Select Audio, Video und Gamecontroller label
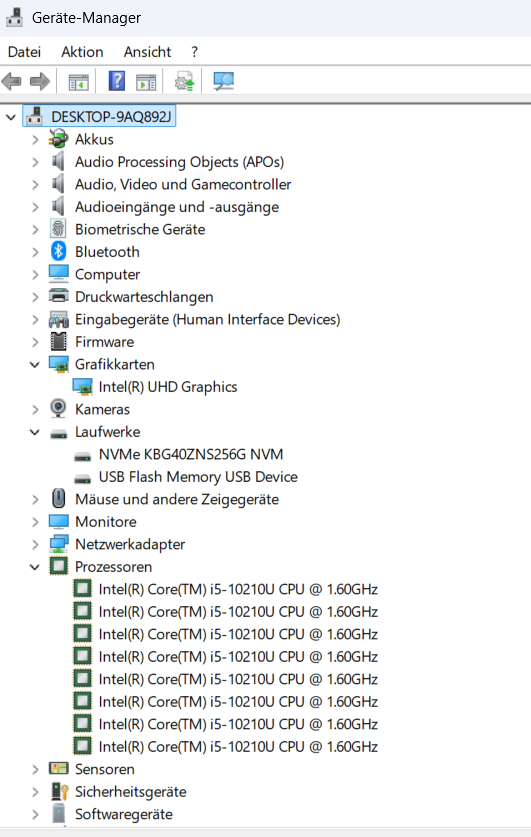531x837 pixels. tap(183, 184)
